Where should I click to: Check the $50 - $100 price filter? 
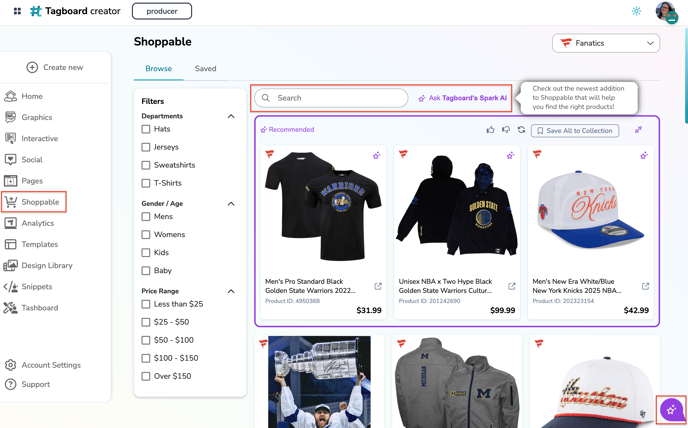coord(146,340)
